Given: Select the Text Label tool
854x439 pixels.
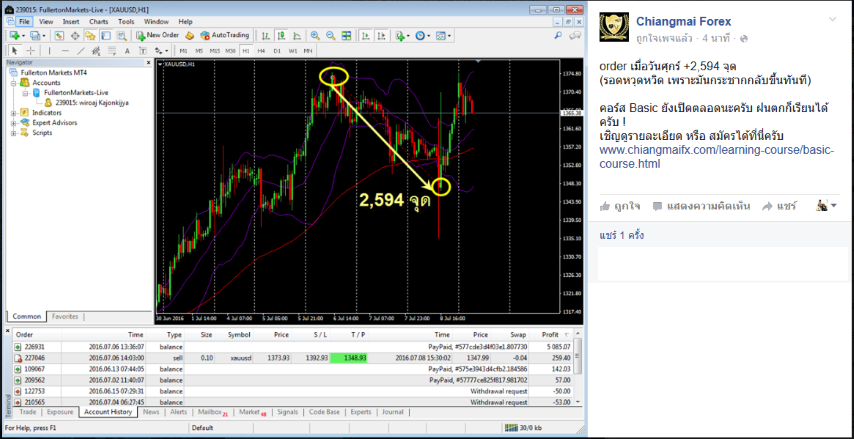Looking at the screenshot, I should (x=143, y=51).
